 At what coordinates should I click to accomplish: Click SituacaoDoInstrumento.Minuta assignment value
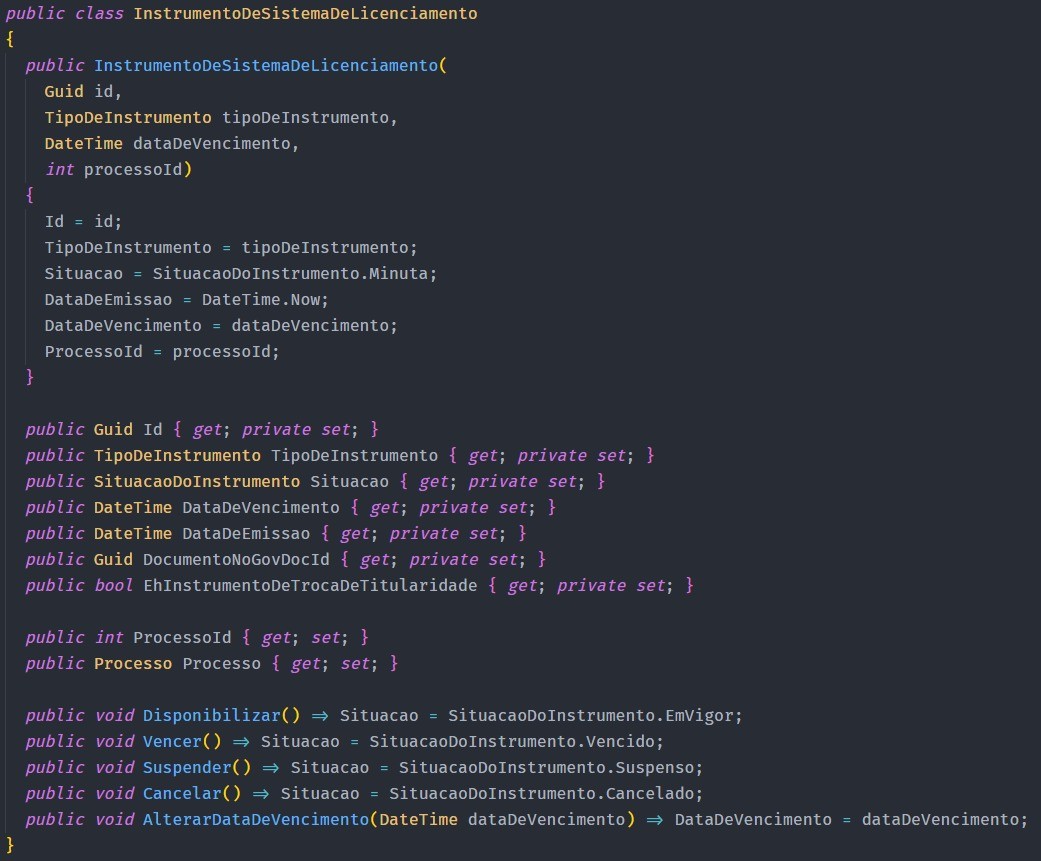click(x=290, y=274)
